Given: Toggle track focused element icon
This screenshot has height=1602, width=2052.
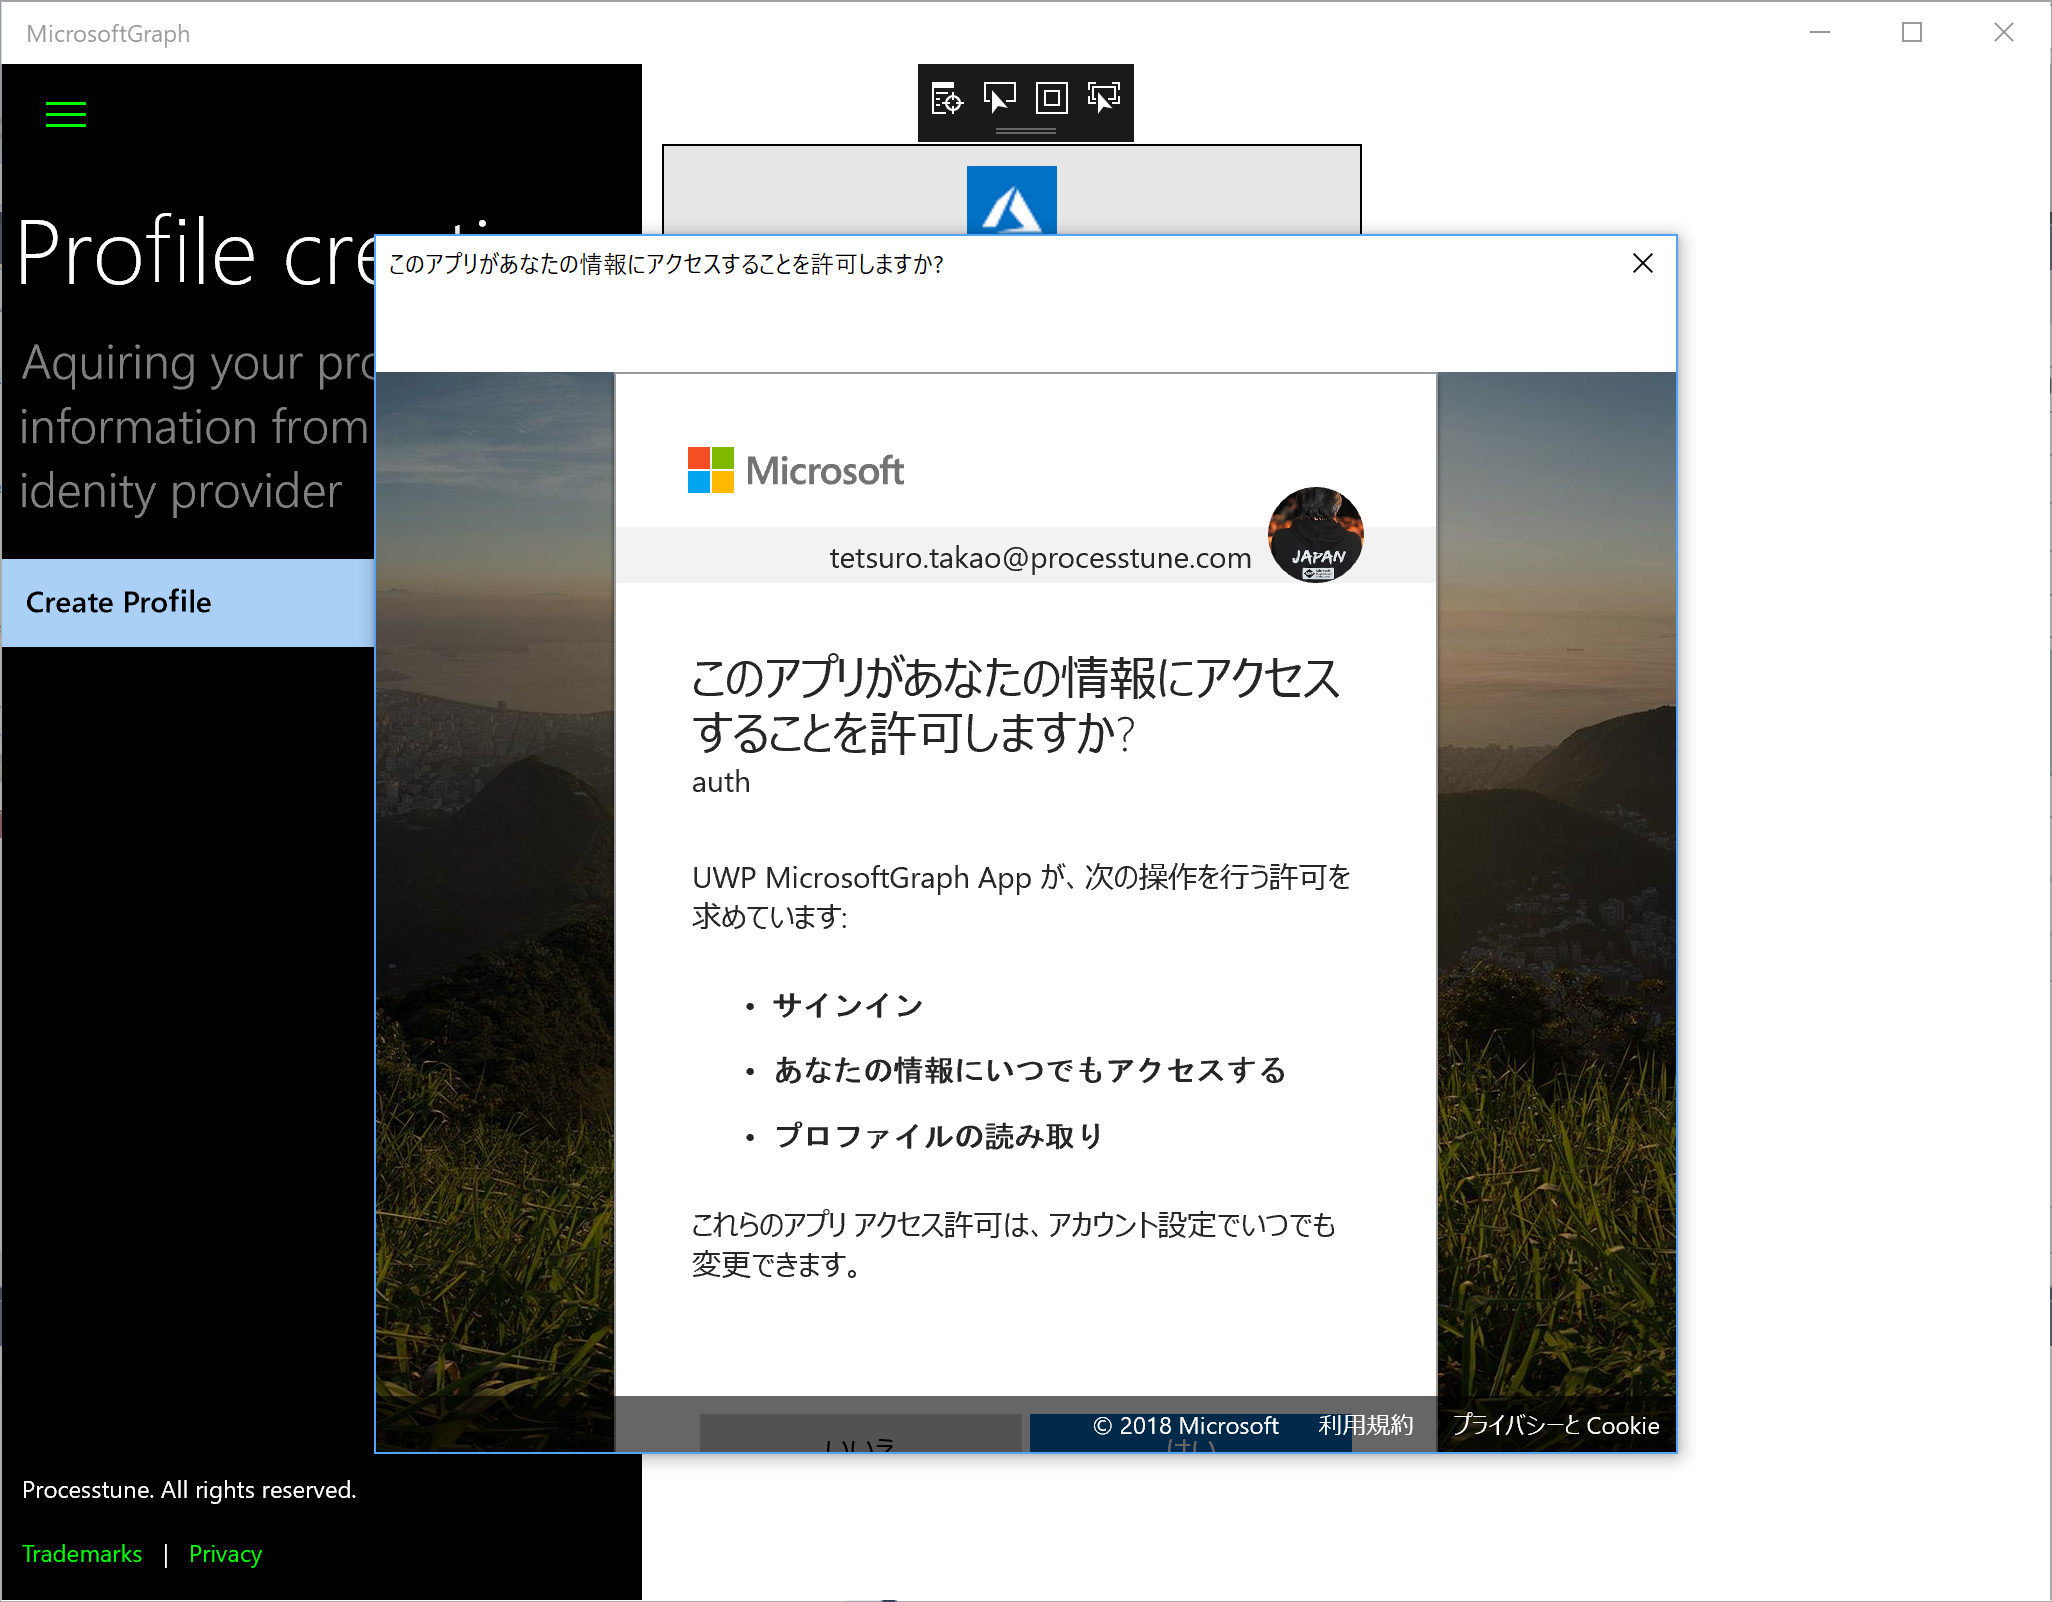Looking at the screenshot, I should 1103,98.
